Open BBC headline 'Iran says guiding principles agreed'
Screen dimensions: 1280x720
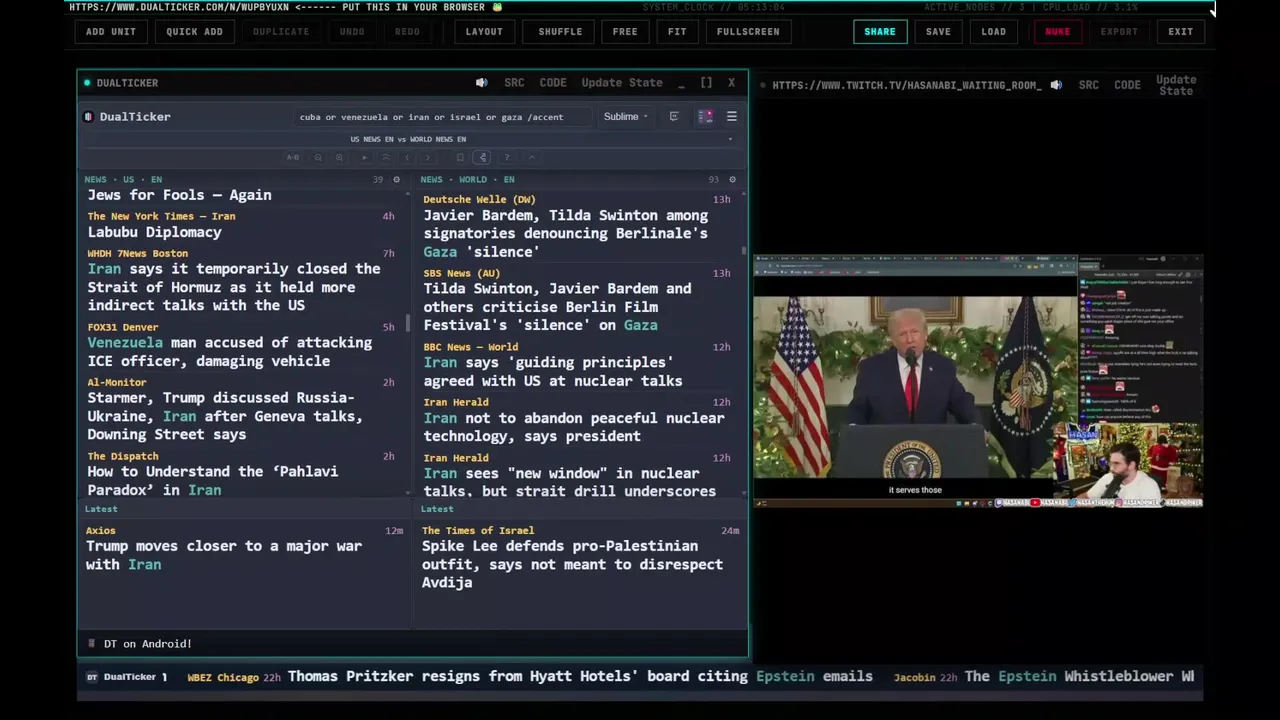553,371
